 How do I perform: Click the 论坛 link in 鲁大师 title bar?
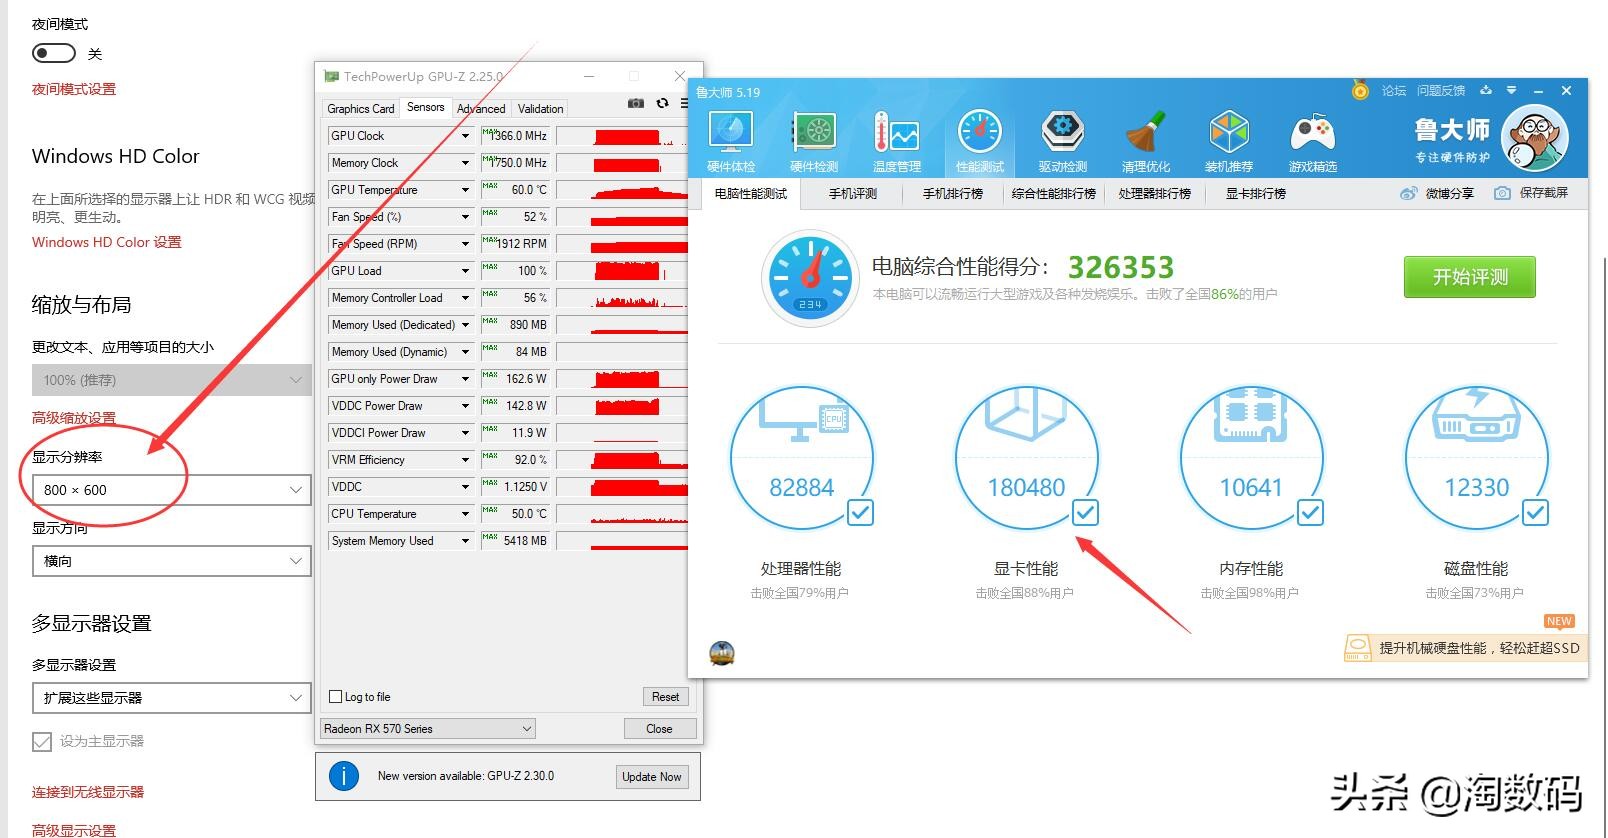[x=1394, y=91]
